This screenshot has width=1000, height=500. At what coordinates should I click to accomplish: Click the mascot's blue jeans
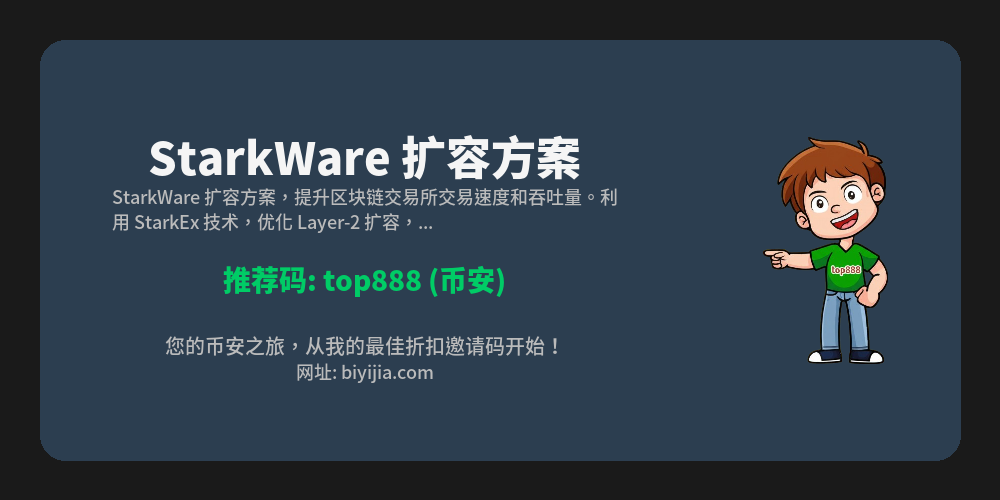click(846, 321)
